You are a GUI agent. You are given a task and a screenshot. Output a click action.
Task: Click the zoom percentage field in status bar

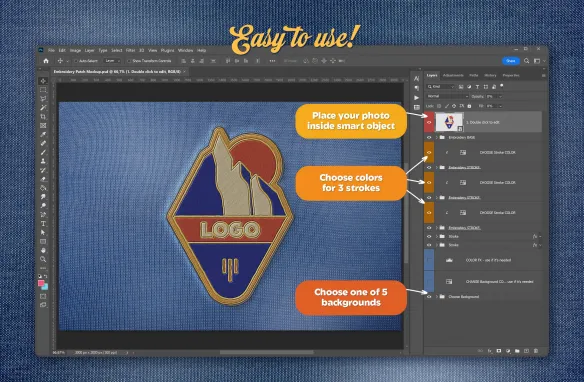click(x=58, y=352)
